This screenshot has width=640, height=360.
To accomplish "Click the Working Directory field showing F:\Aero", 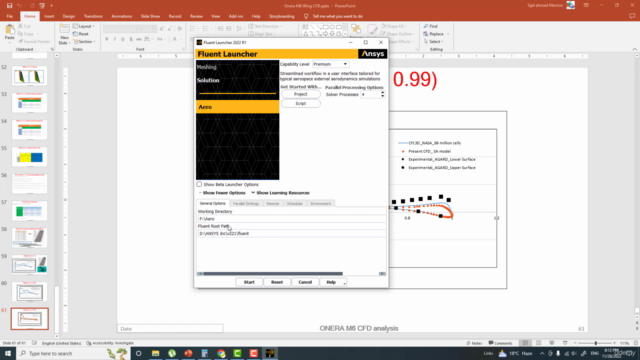I will pos(291,219).
